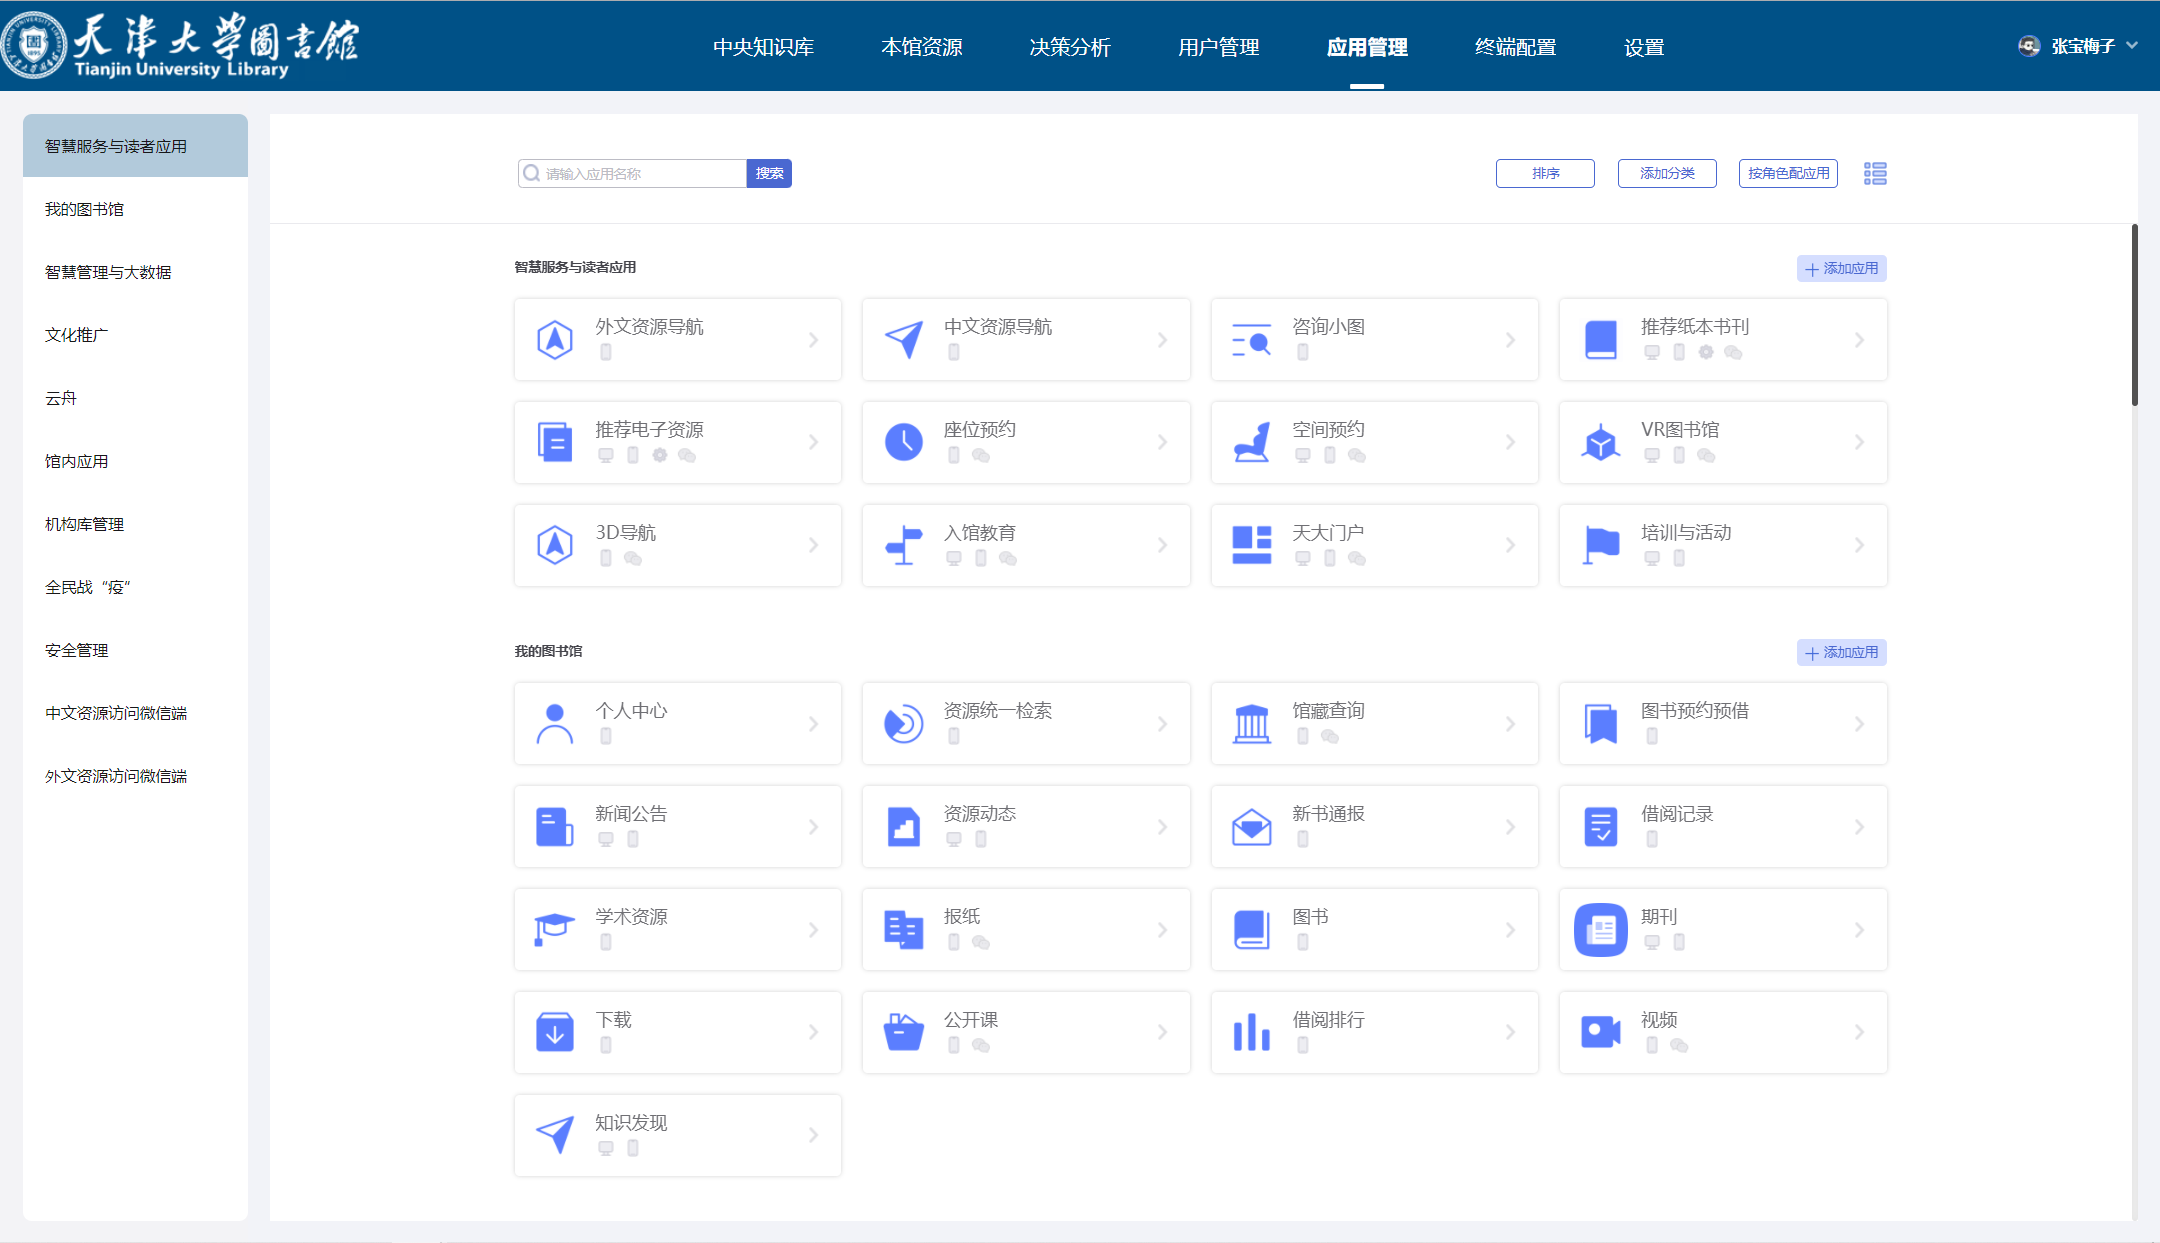Click the VR图书馆 cube icon
Image resolution: width=2160 pixels, height=1243 pixels.
pyautogui.click(x=1600, y=442)
